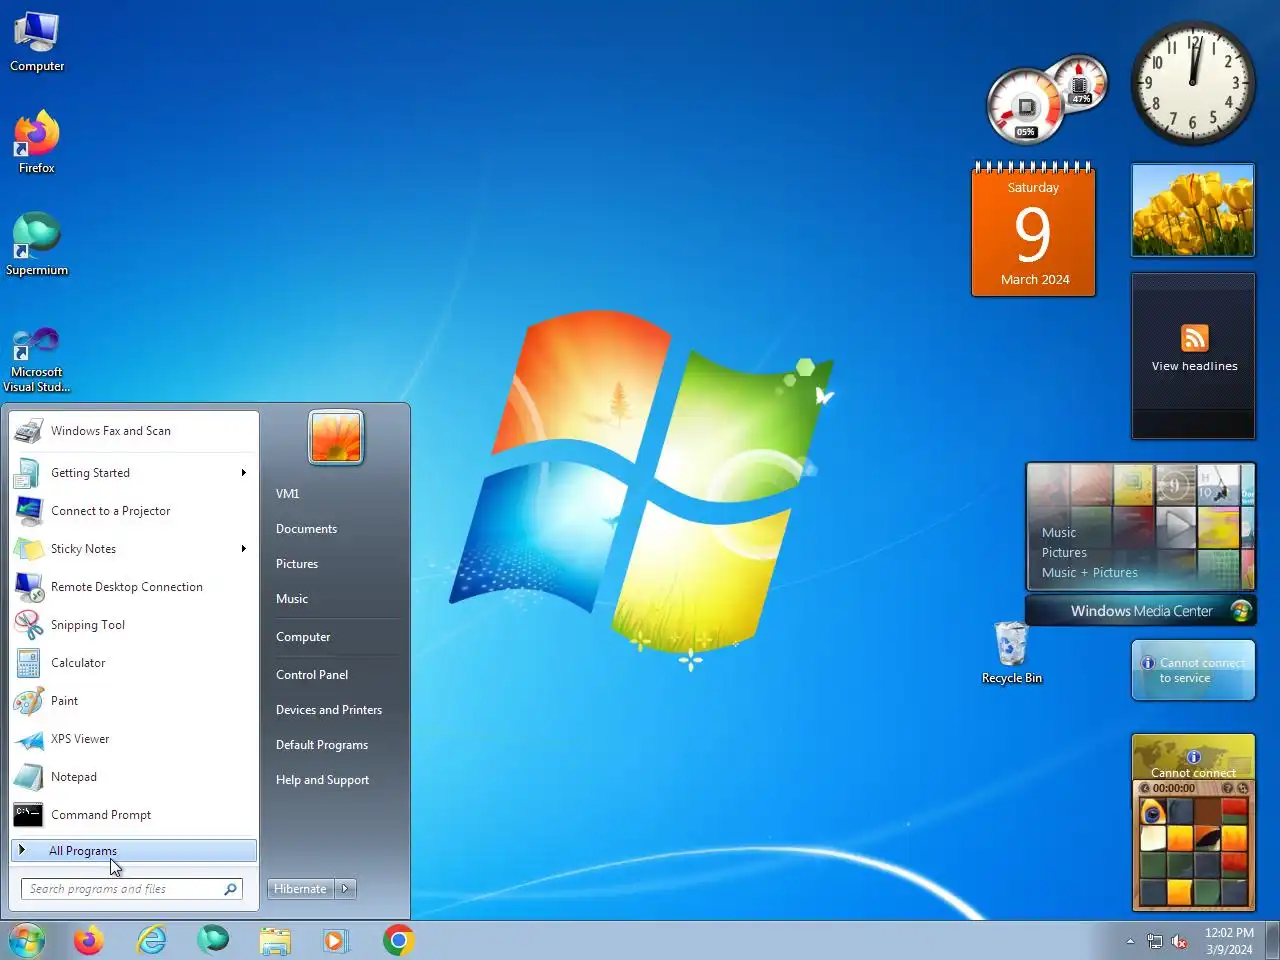Click the Getting Started menu entry
The image size is (1280, 960).
(134, 473)
